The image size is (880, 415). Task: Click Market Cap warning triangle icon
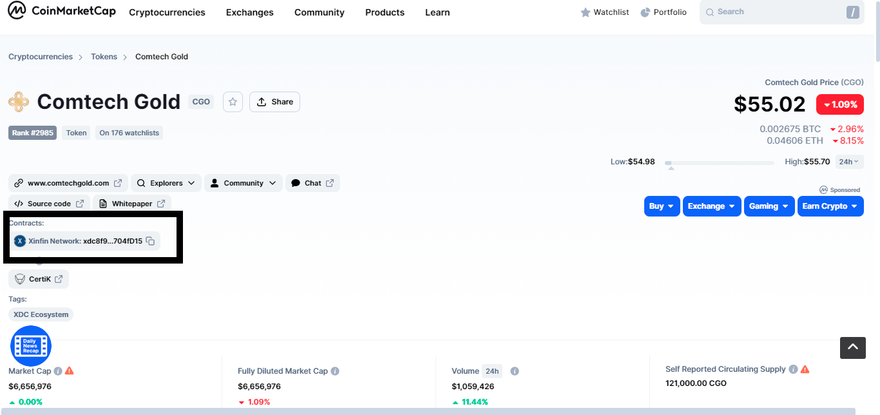click(69, 371)
